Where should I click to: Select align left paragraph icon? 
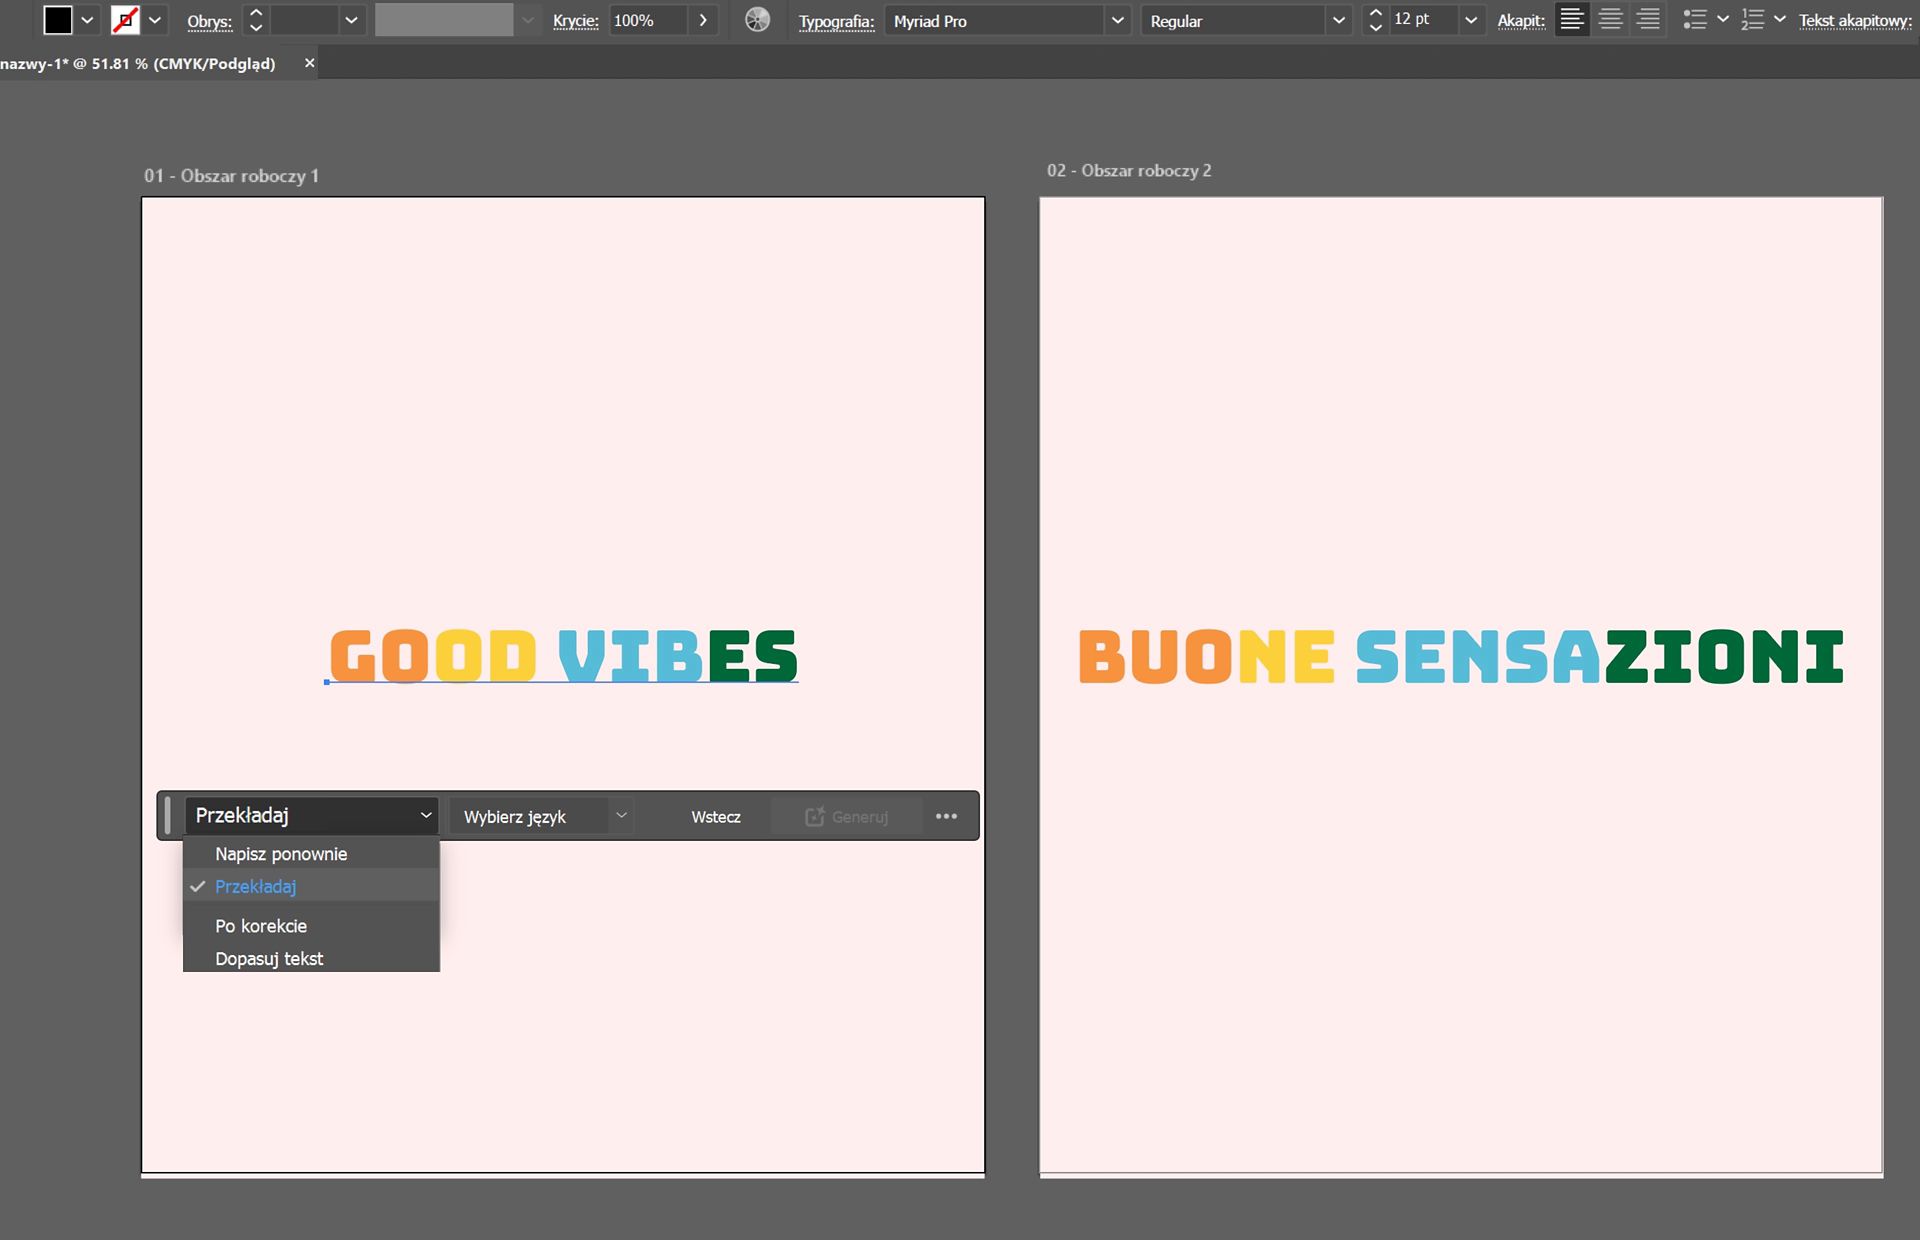pyautogui.click(x=1572, y=20)
